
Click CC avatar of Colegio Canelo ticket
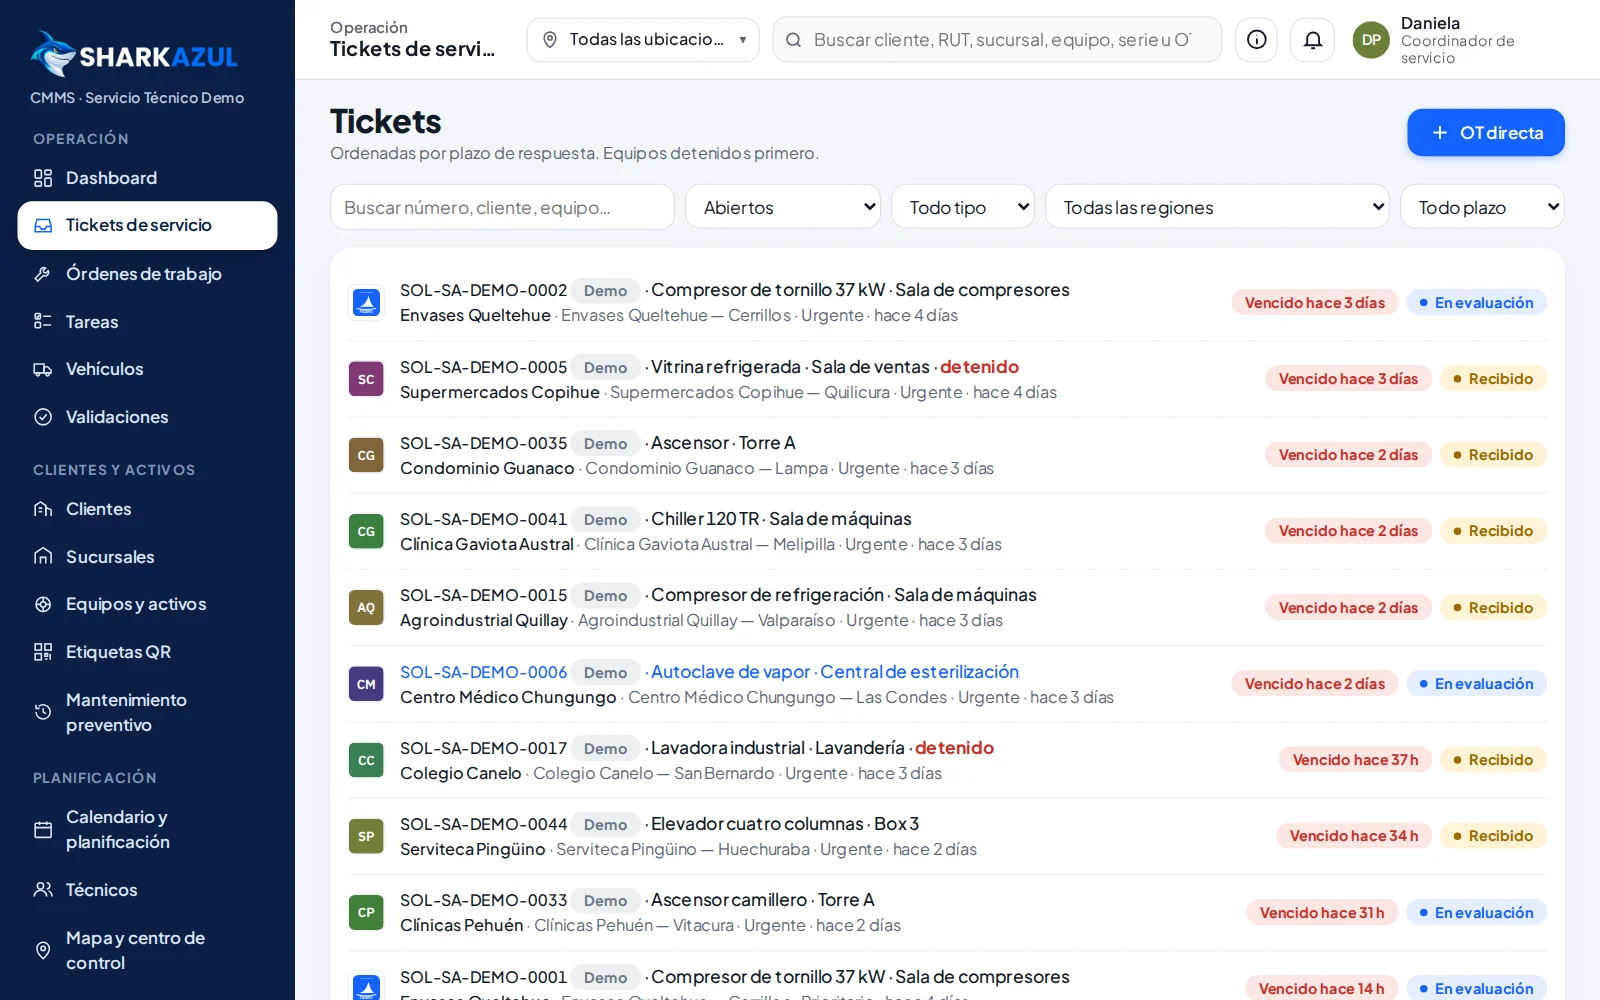(366, 760)
